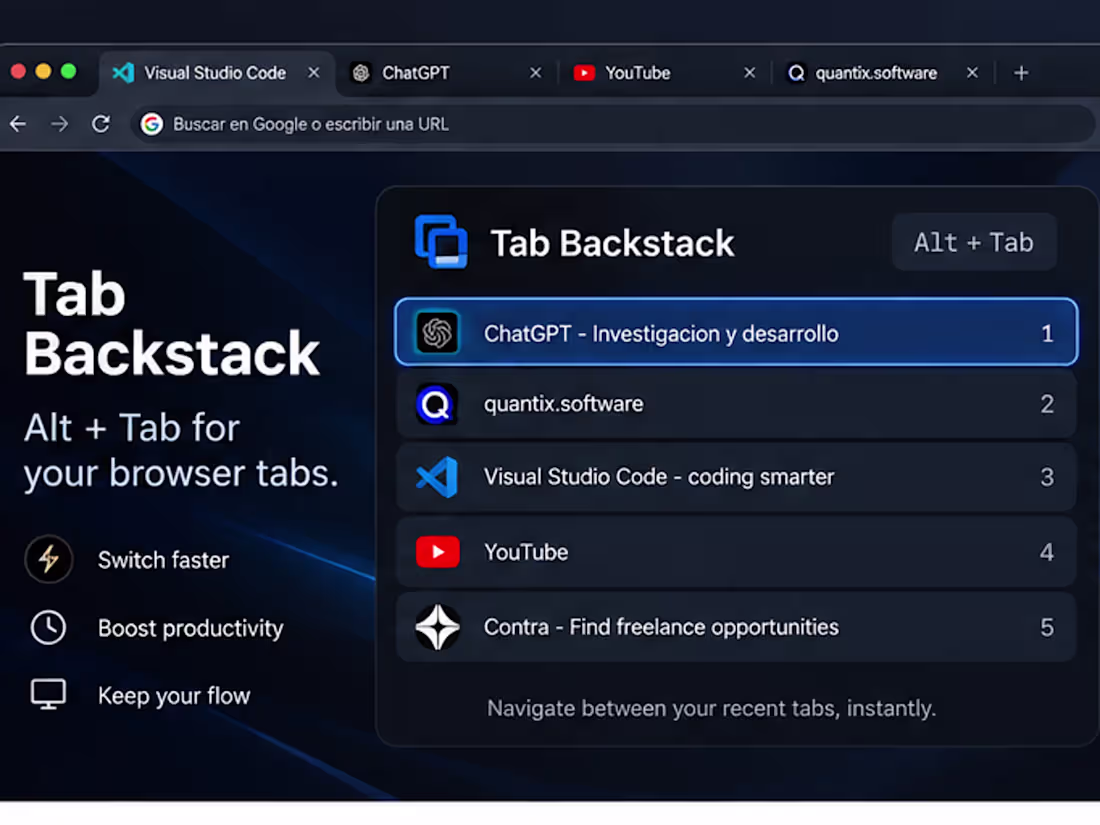
Task: Select Contra - Find freelance opportunities entry
Action: [x=736, y=627]
